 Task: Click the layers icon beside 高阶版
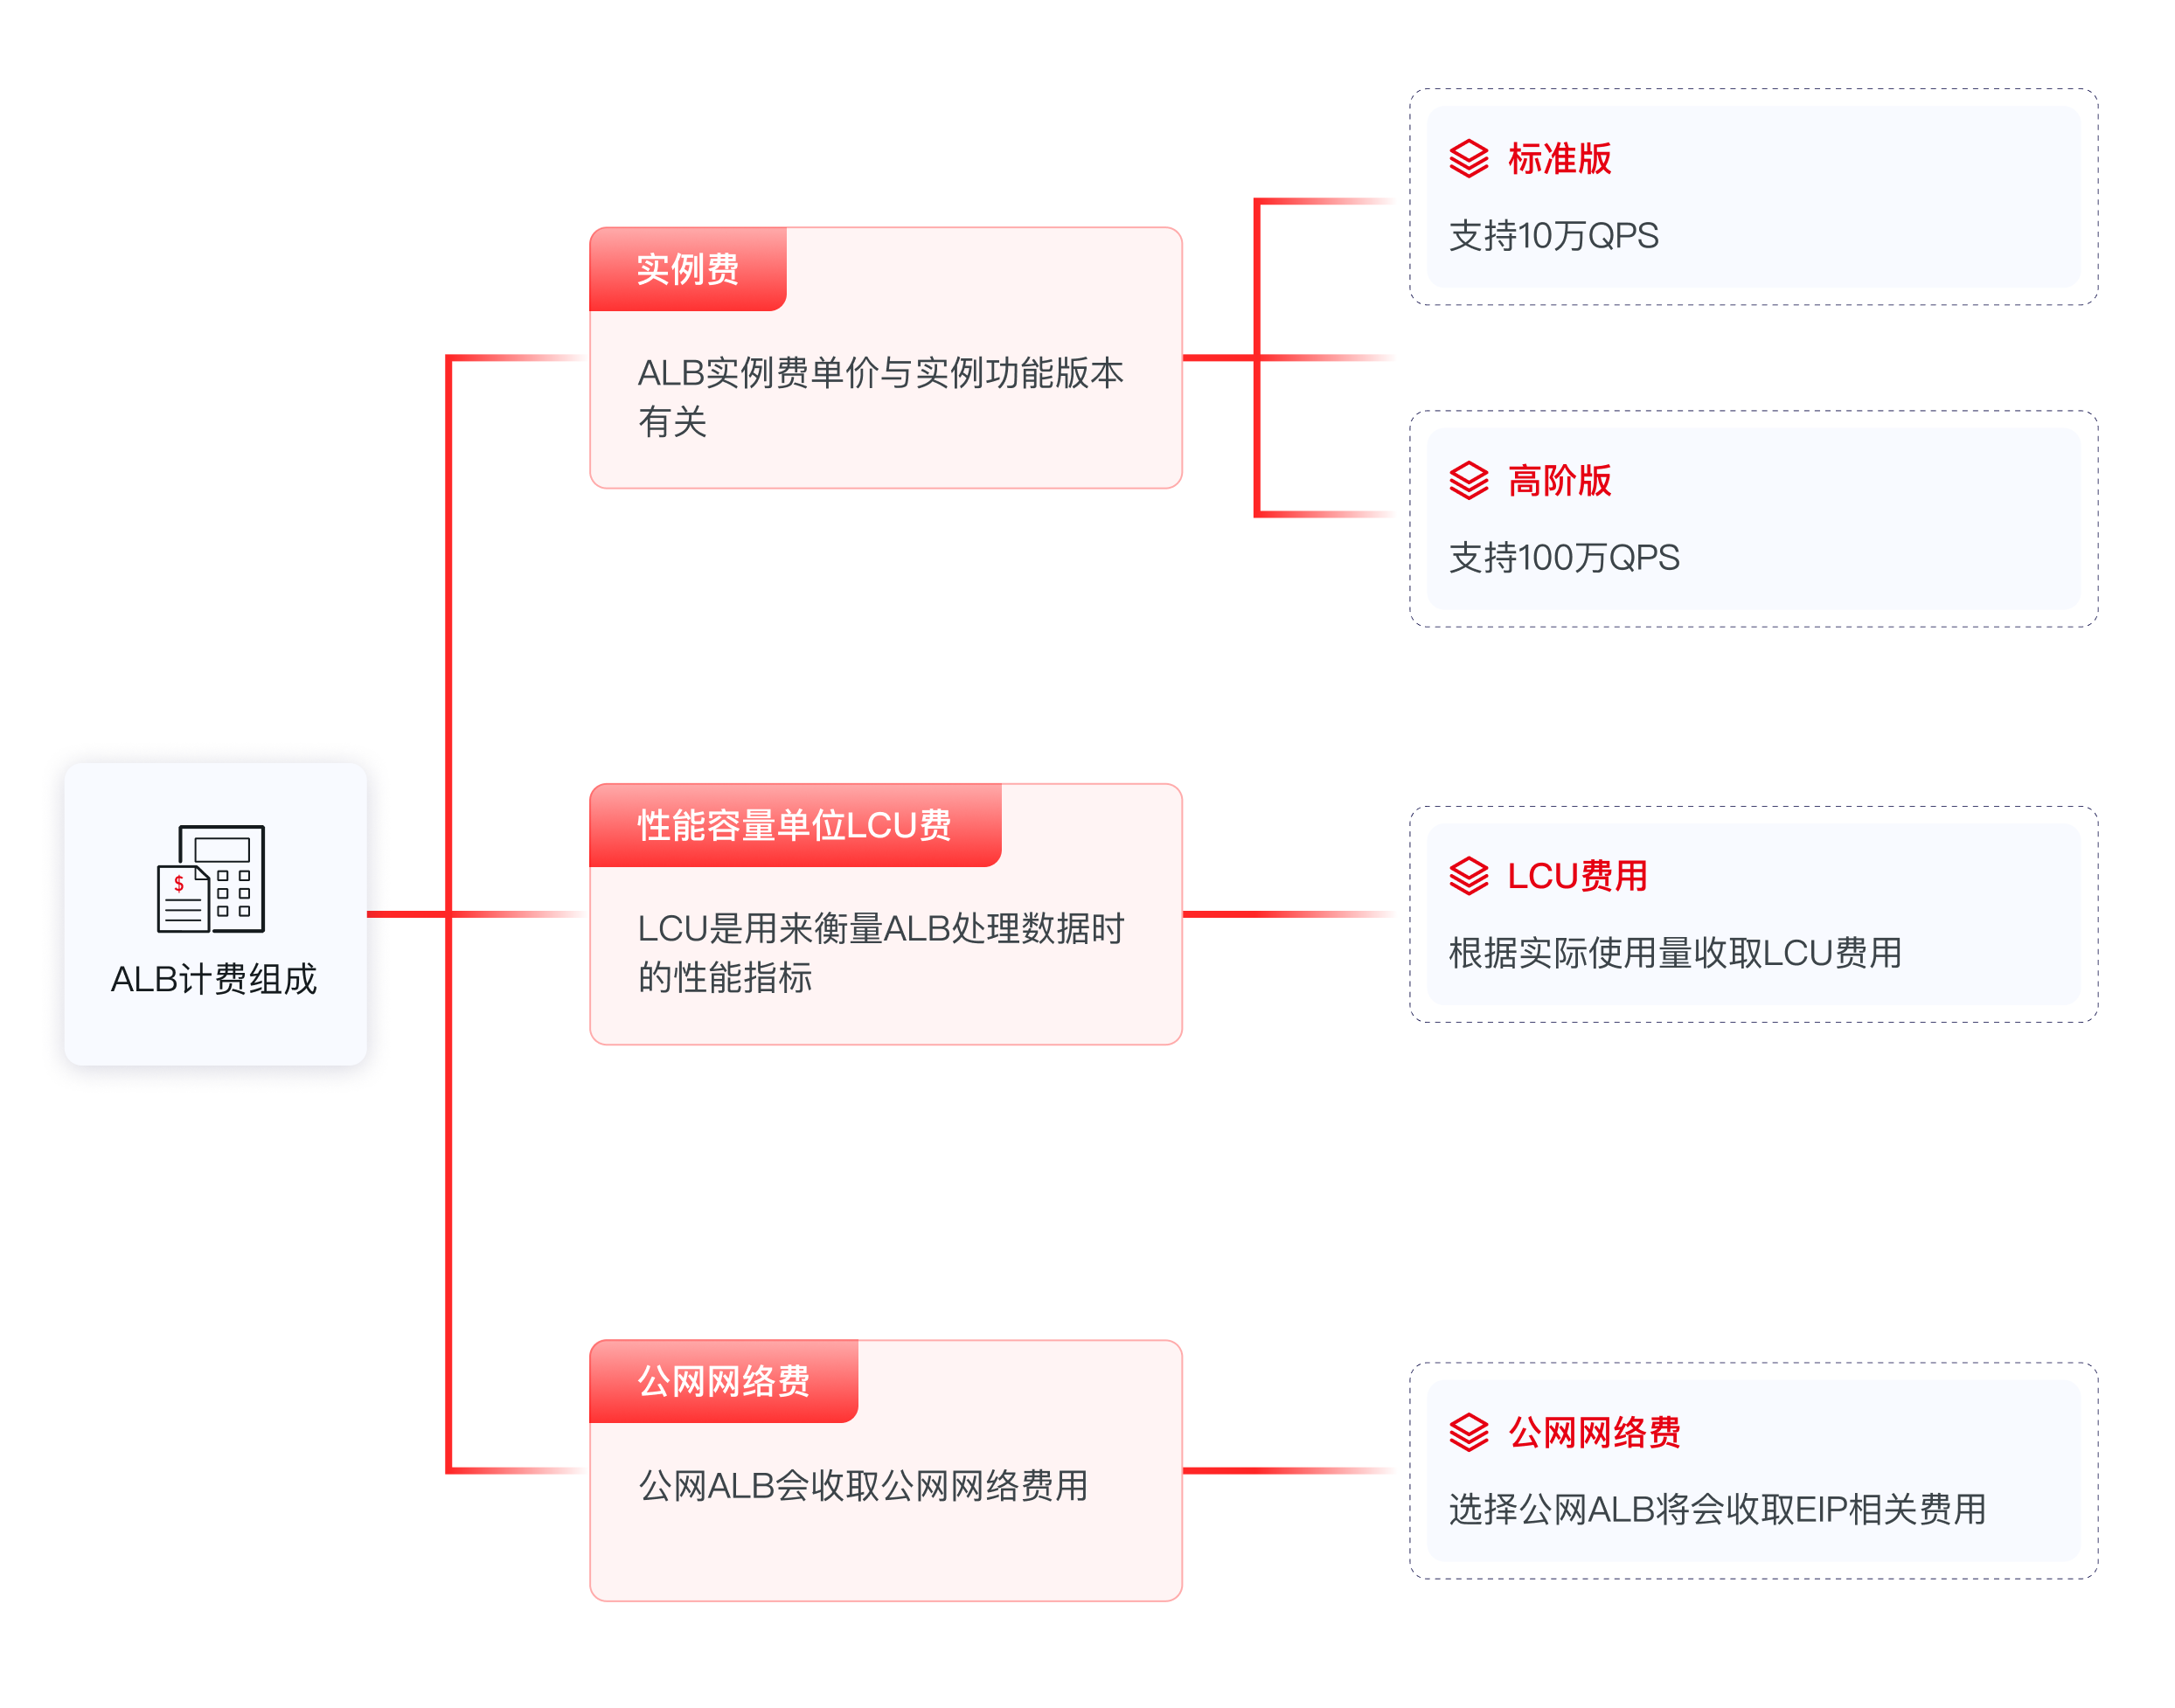1468,481
